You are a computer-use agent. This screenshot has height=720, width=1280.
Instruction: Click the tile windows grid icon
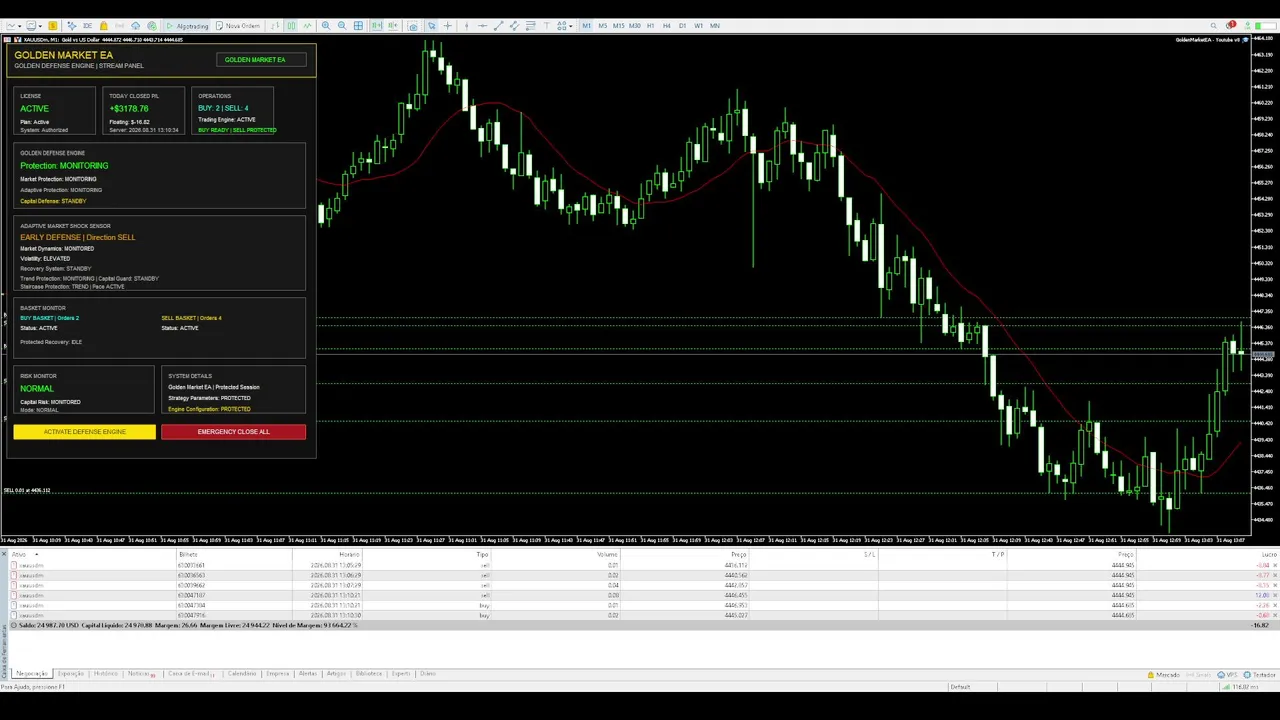[358, 26]
